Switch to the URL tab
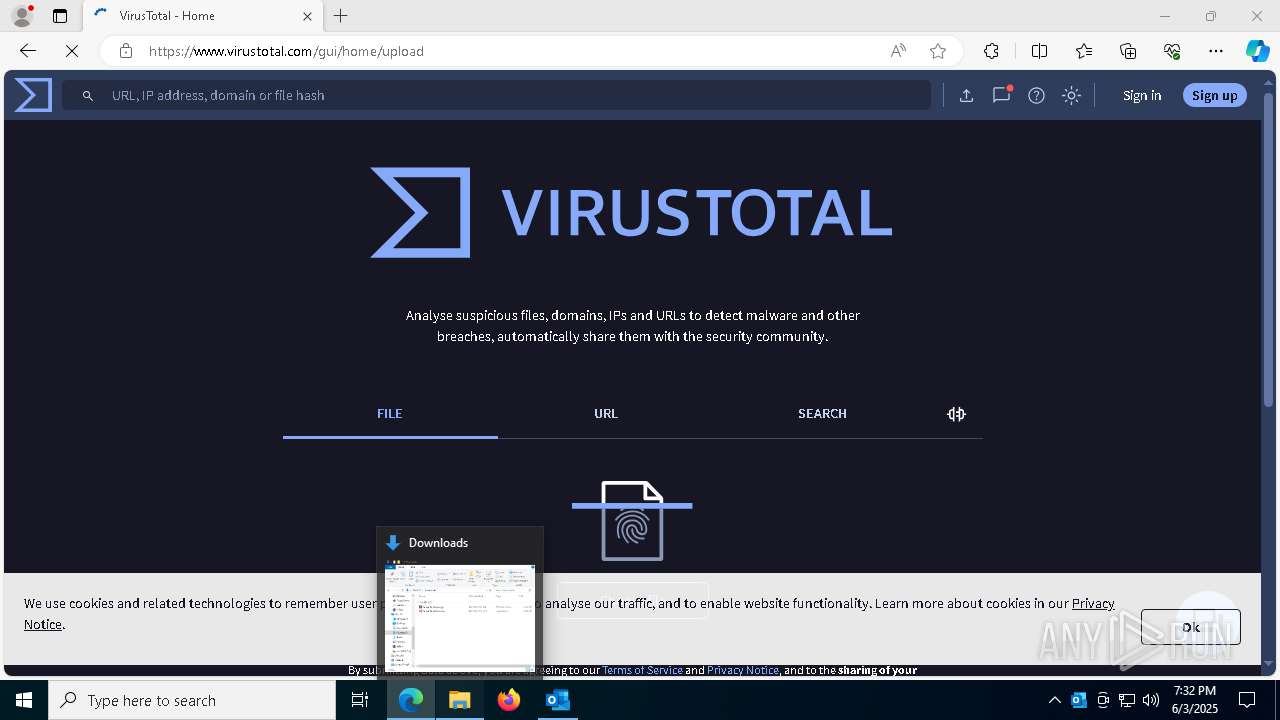1280x720 pixels. [x=606, y=413]
